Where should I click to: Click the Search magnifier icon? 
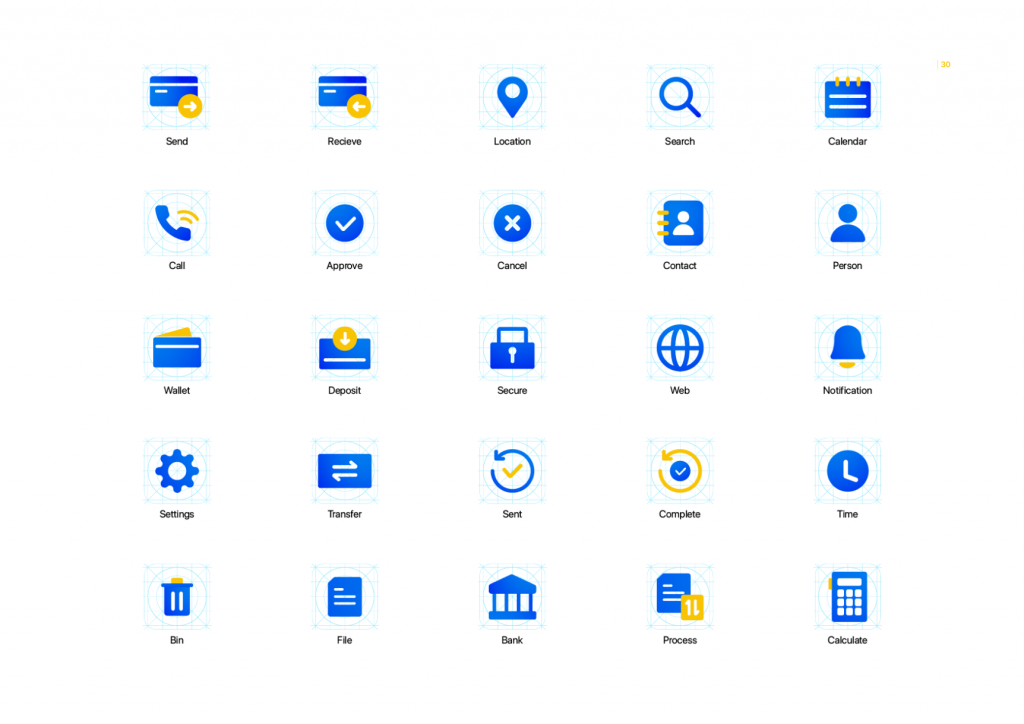680,97
